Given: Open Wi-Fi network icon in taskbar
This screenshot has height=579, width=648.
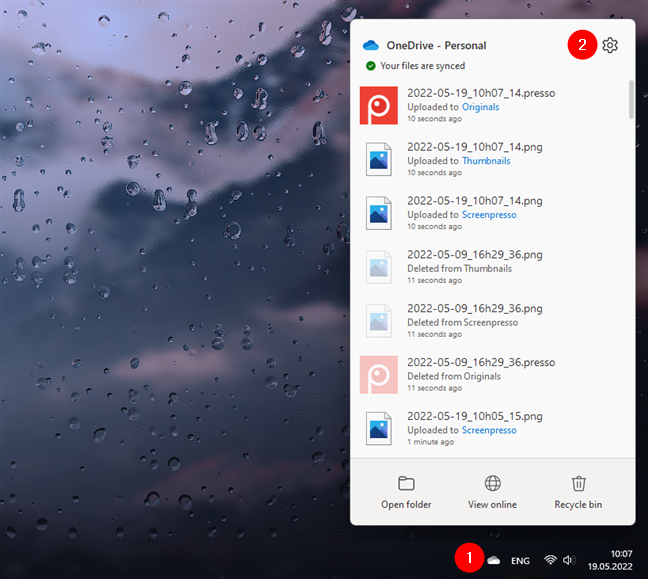Looking at the screenshot, I should click(550, 560).
